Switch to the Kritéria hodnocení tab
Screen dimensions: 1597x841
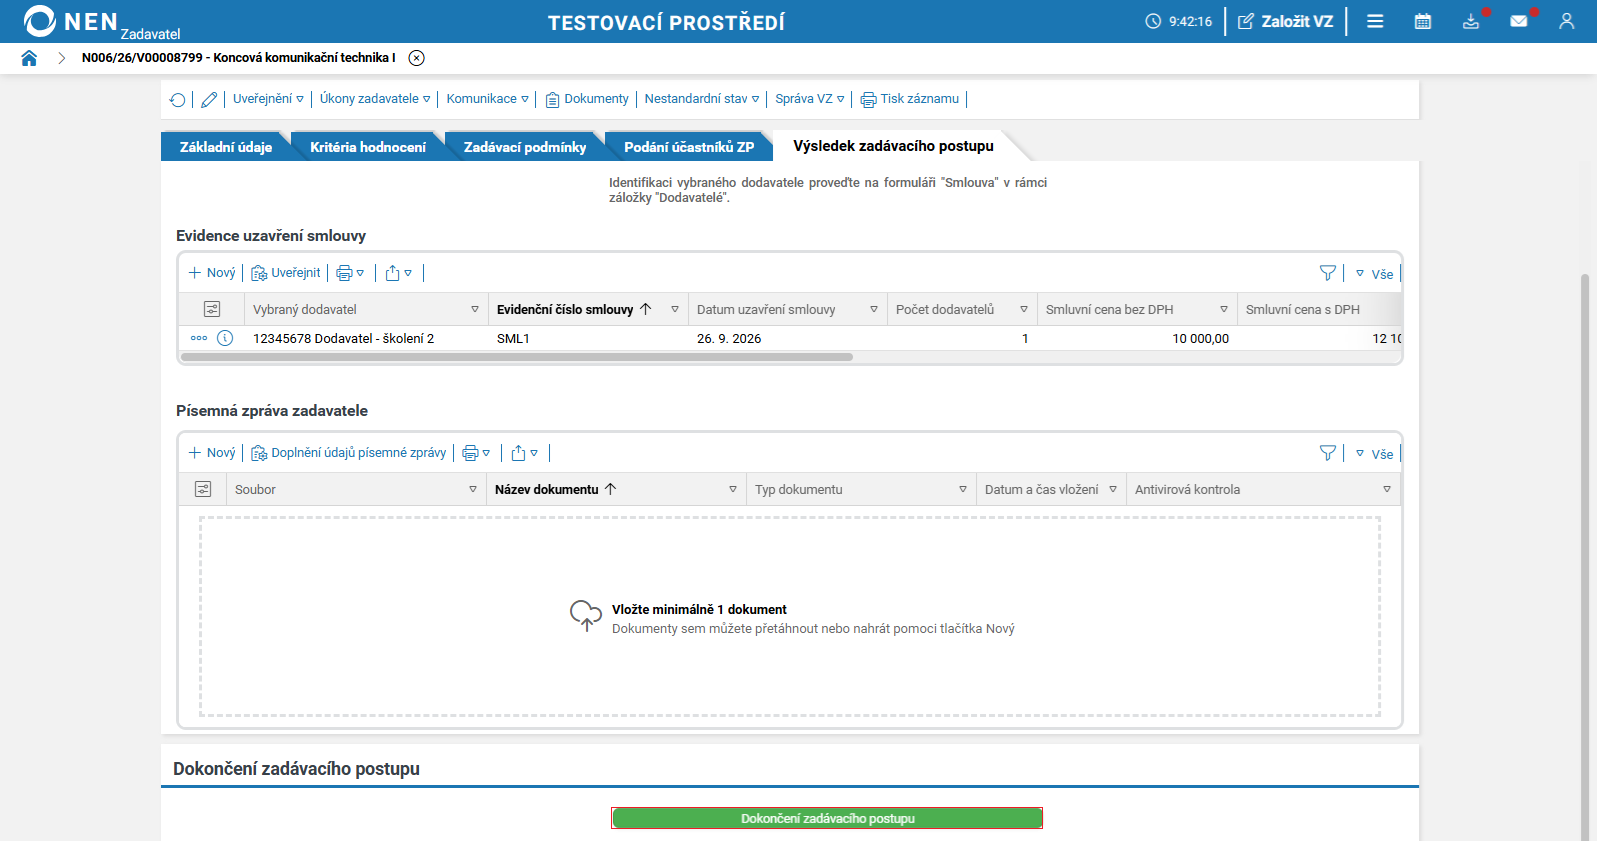[x=368, y=147]
